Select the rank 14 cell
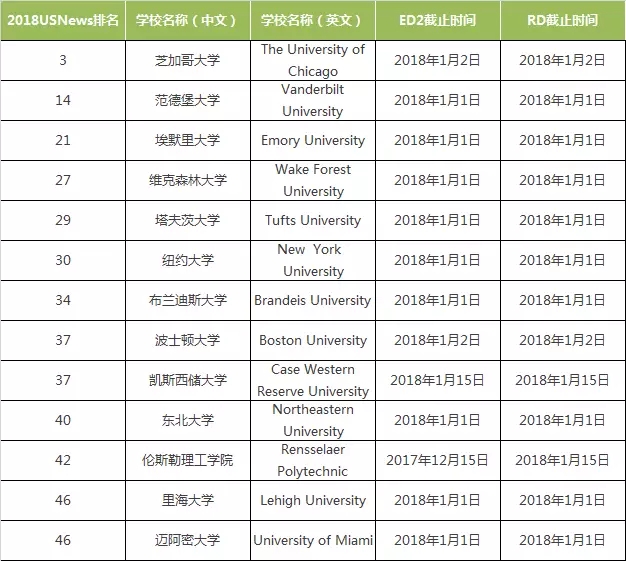Viewport: 626px width, 561px height. pyautogui.click(x=63, y=100)
